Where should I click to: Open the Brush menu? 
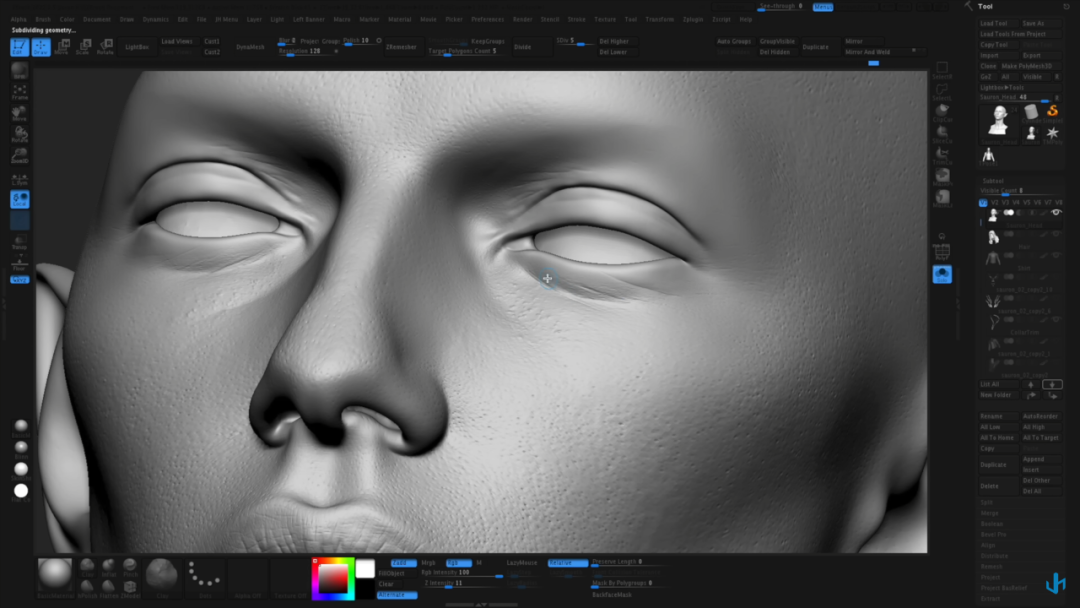click(43, 19)
